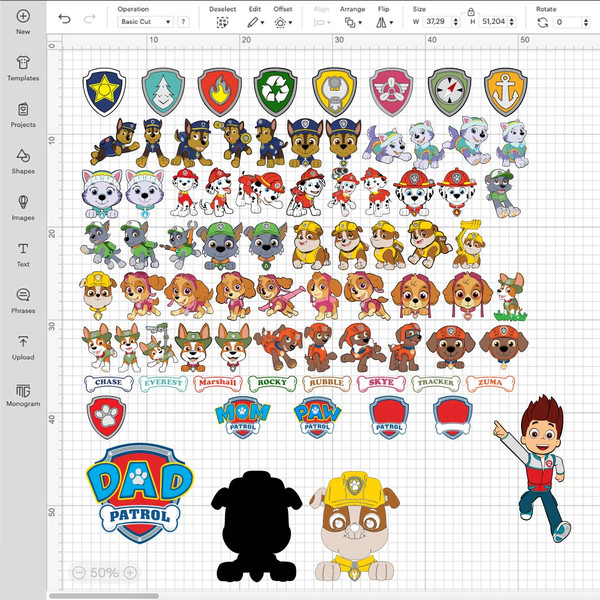This screenshot has height=600, width=600.
Task: Open the Projects panel
Action: click(23, 109)
